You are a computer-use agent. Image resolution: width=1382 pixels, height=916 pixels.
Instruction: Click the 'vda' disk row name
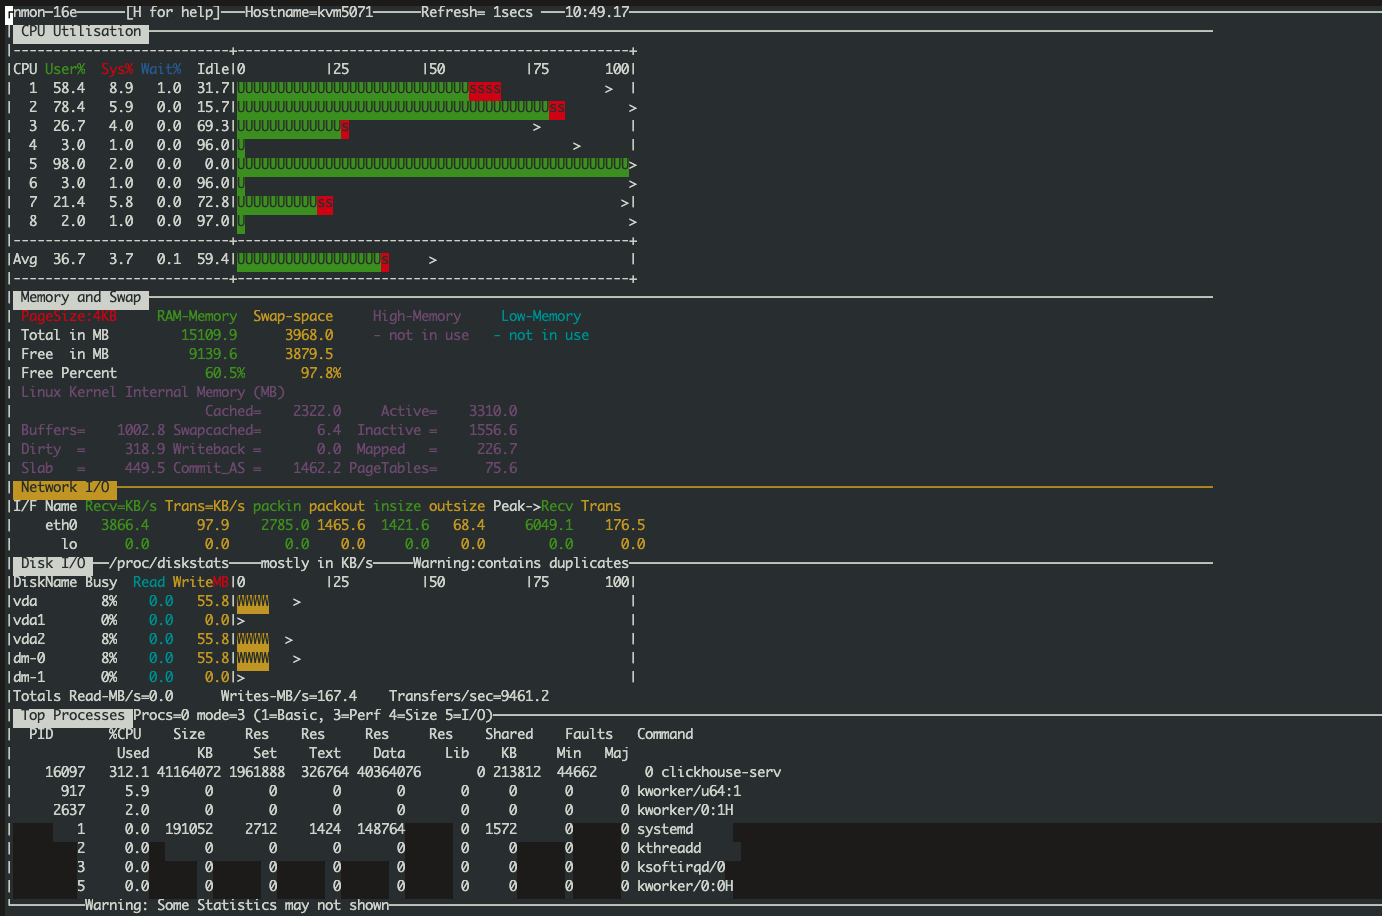coord(25,601)
